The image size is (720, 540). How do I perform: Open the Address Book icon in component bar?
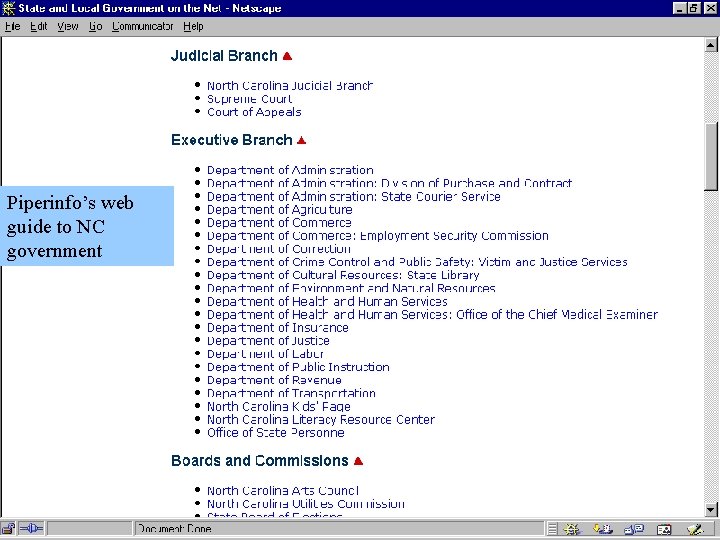[664, 529]
